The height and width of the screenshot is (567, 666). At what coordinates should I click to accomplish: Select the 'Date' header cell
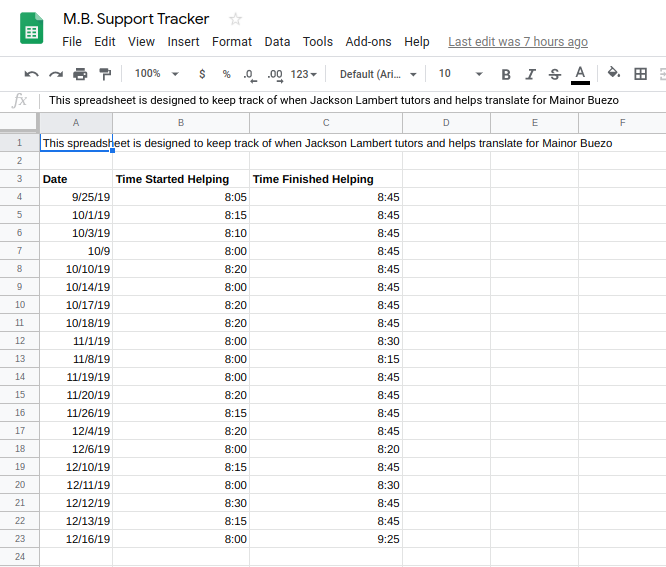[x=76, y=179]
